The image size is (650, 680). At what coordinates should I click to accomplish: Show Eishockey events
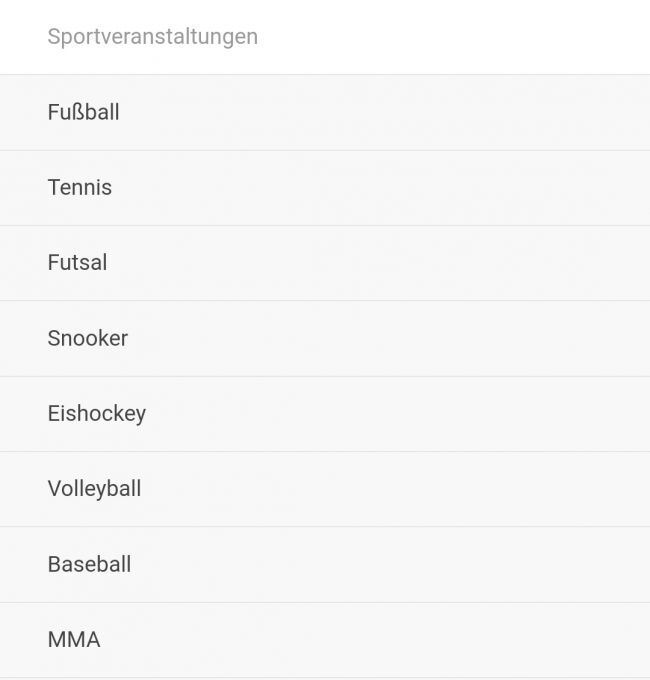[324, 413]
